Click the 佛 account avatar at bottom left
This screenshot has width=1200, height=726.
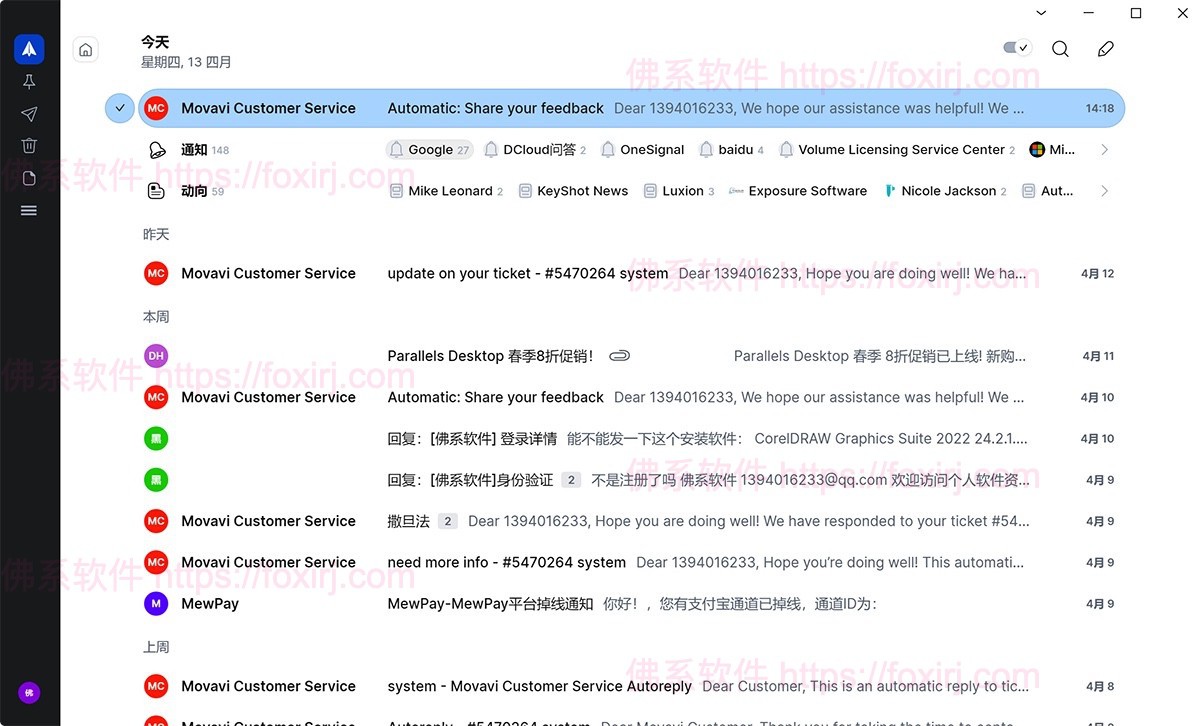(29, 692)
